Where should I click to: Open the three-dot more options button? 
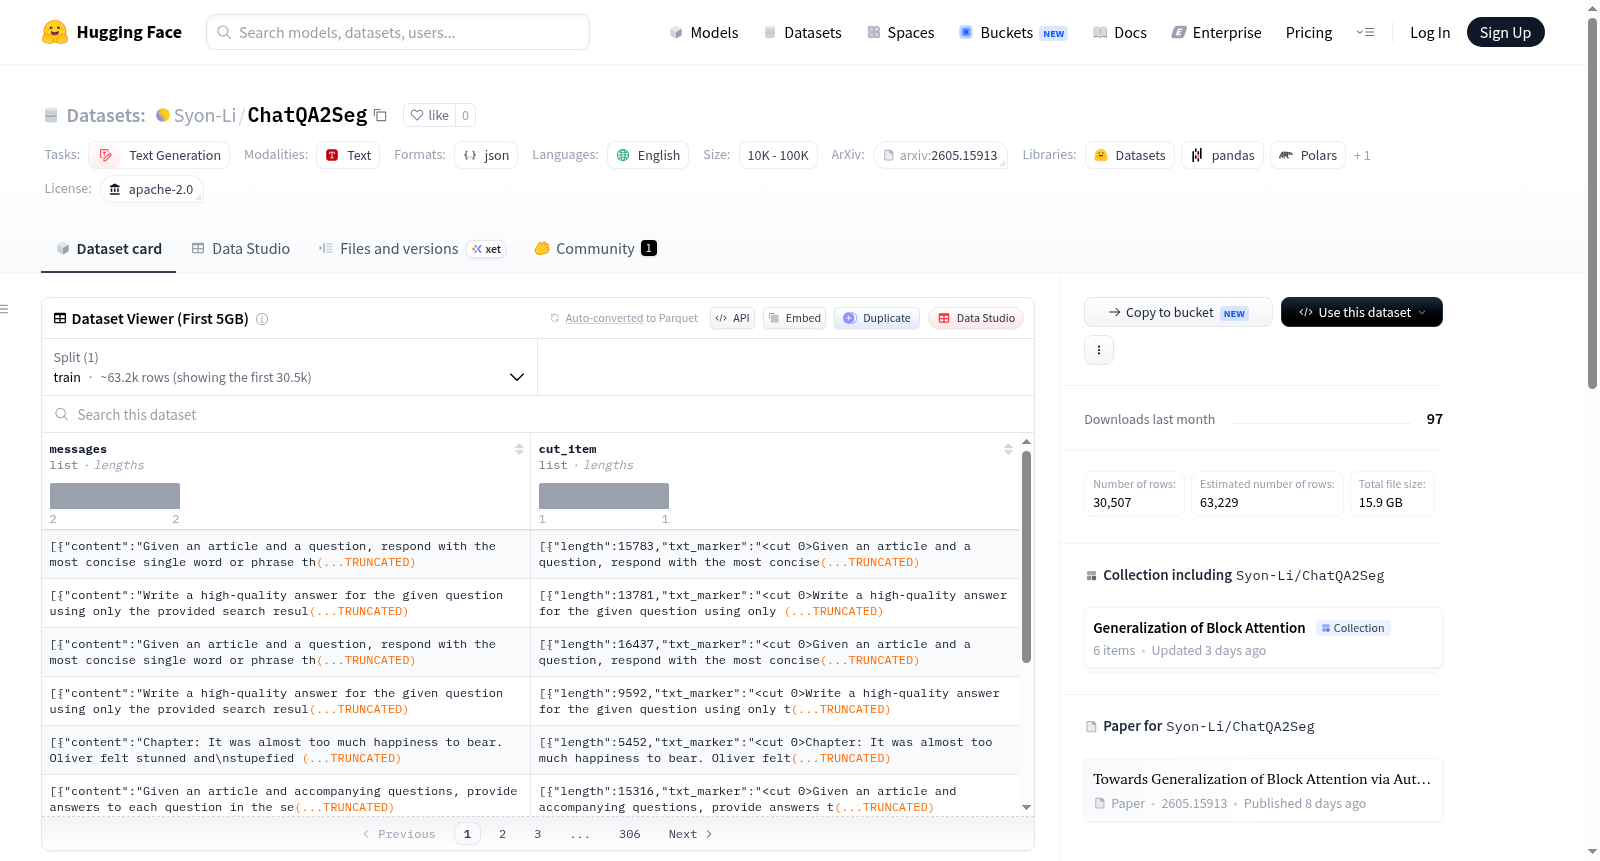tap(1099, 350)
